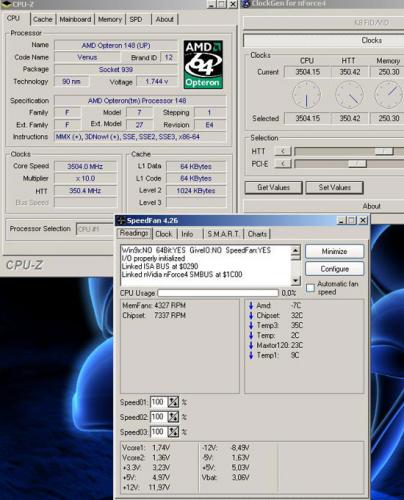
Task: Open the S.M.A.R.T. tab in SpeedFan
Action: tap(223, 234)
